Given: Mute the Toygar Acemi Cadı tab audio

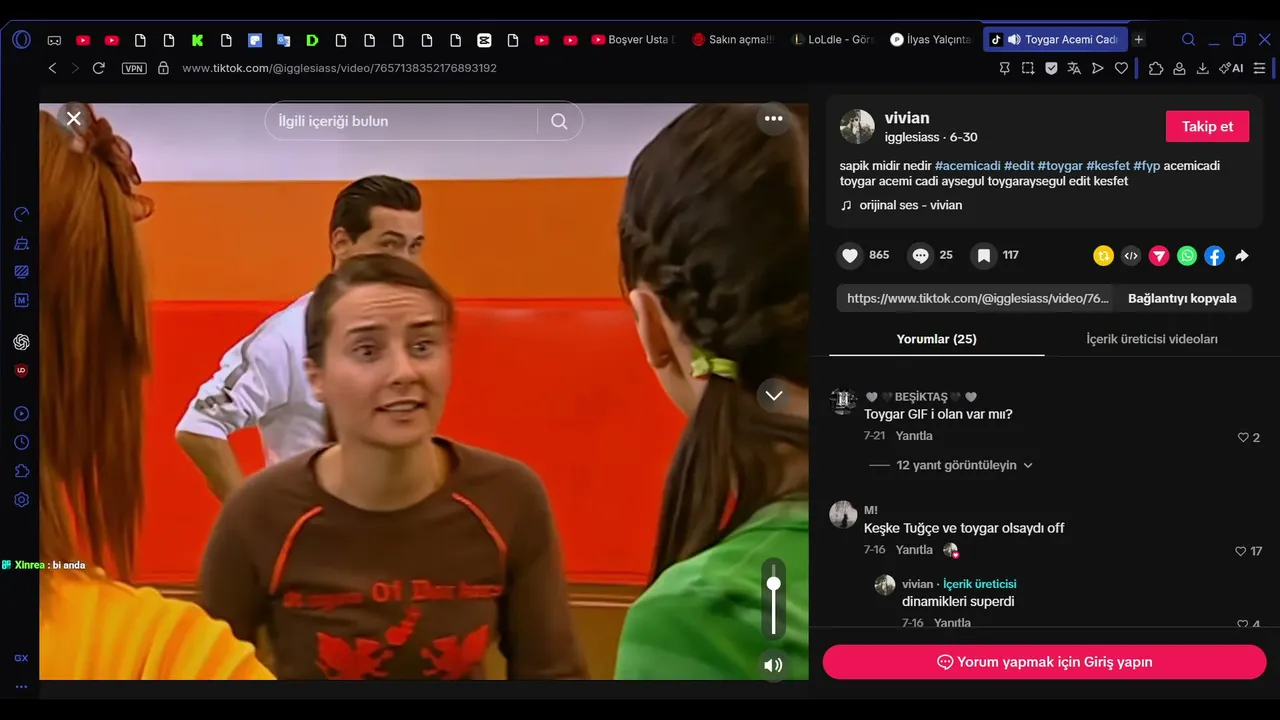Looking at the screenshot, I should 1014,40.
